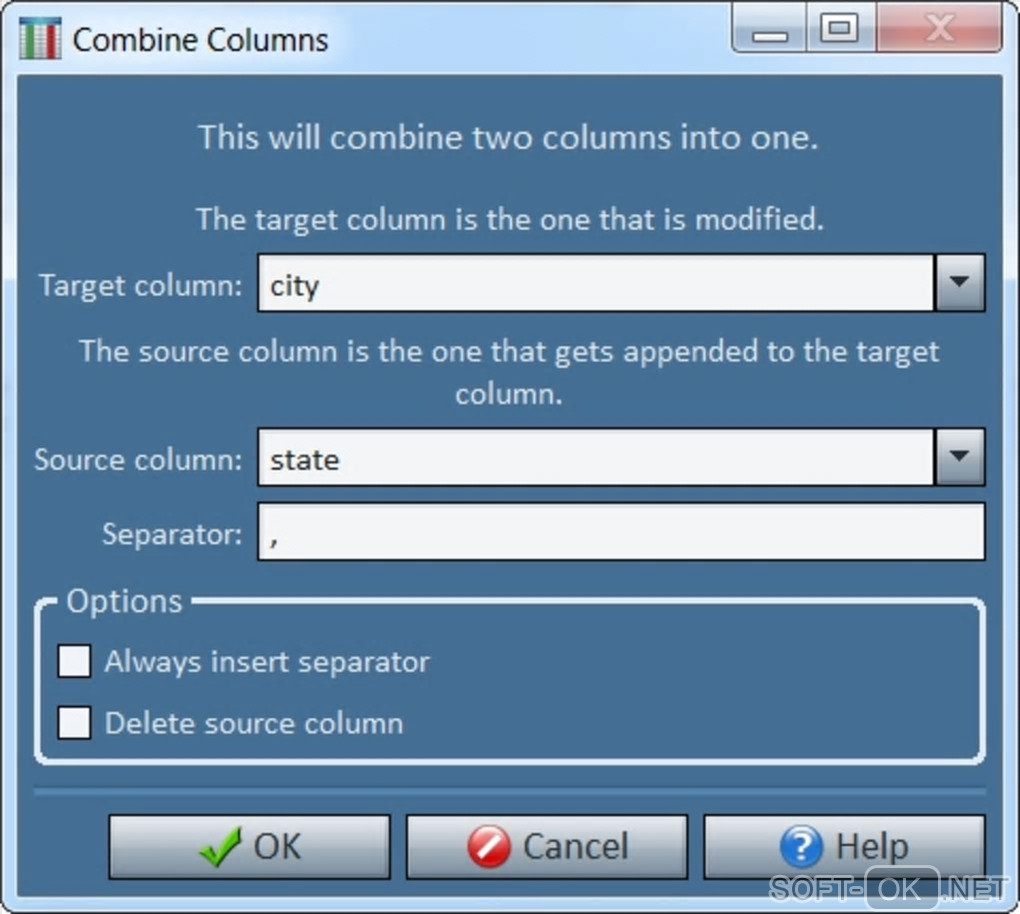Select the Source column field showing state
Viewport: 1020px width, 914px height.
click(595, 458)
